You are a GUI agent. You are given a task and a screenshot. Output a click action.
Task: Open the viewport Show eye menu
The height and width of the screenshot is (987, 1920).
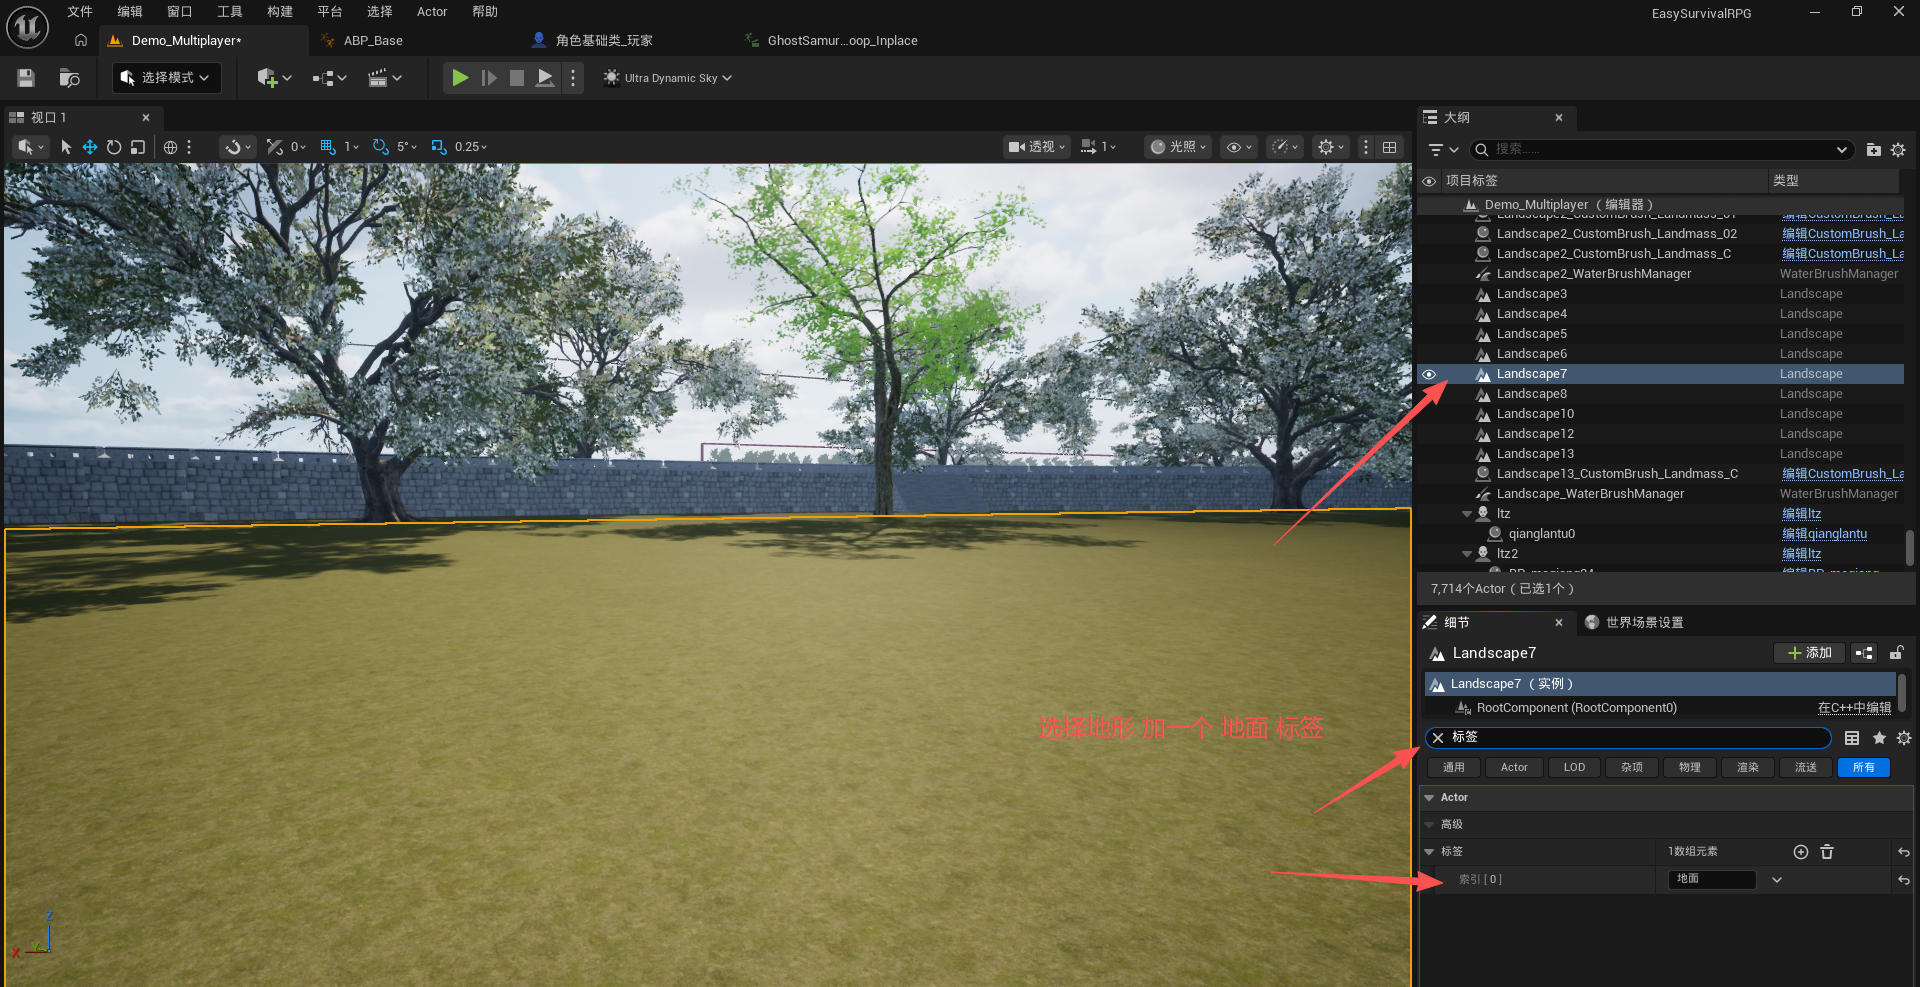pos(1239,147)
